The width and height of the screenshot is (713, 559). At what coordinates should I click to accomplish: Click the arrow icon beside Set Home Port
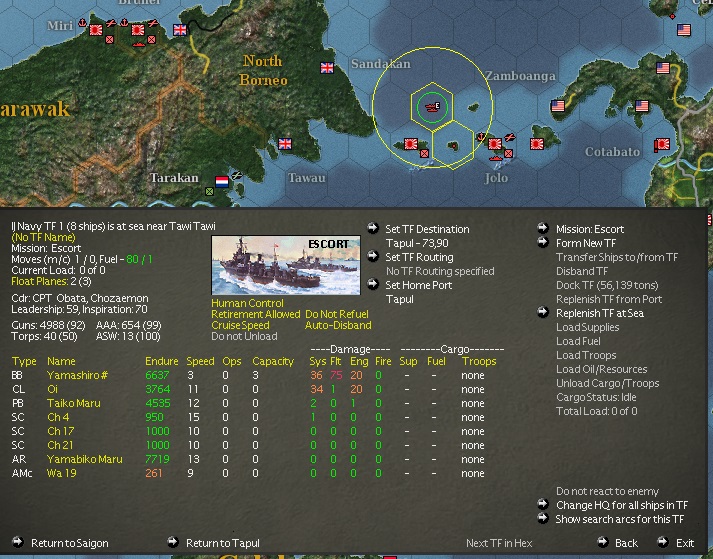click(x=373, y=284)
